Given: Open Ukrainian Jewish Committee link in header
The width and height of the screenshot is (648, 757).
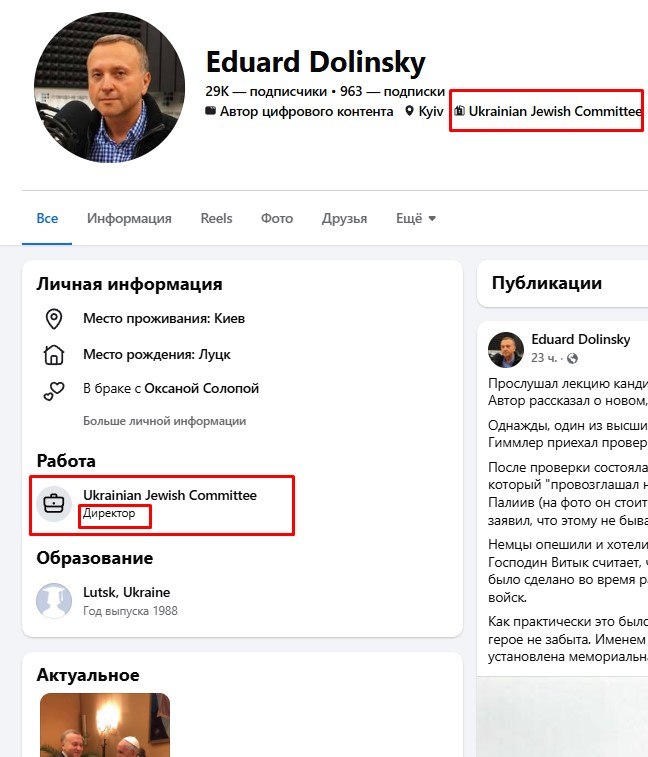Looking at the screenshot, I should point(555,111).
